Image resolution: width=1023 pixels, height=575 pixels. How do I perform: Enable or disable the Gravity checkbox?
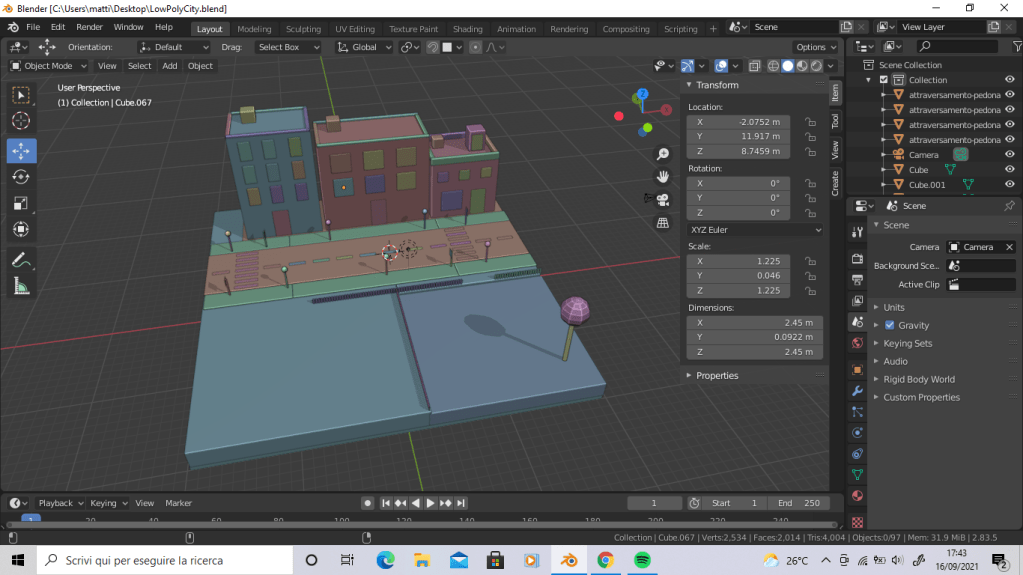[889, 325]
